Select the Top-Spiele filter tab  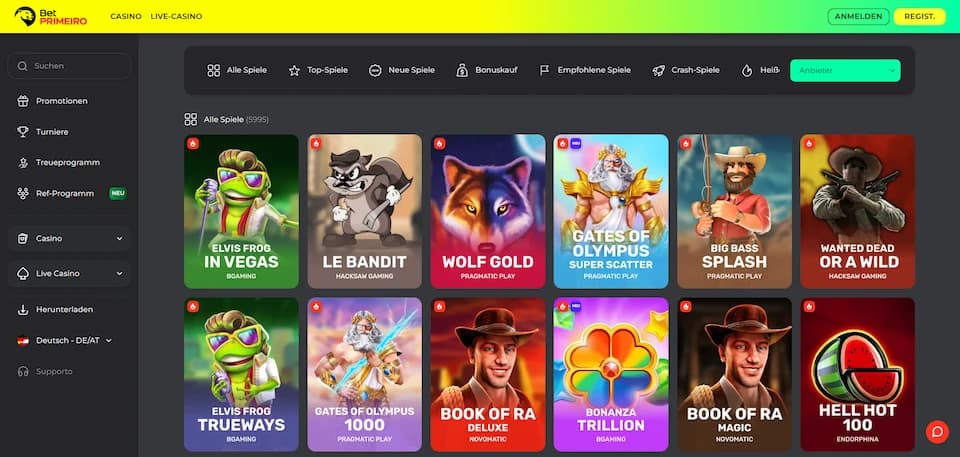318,70
